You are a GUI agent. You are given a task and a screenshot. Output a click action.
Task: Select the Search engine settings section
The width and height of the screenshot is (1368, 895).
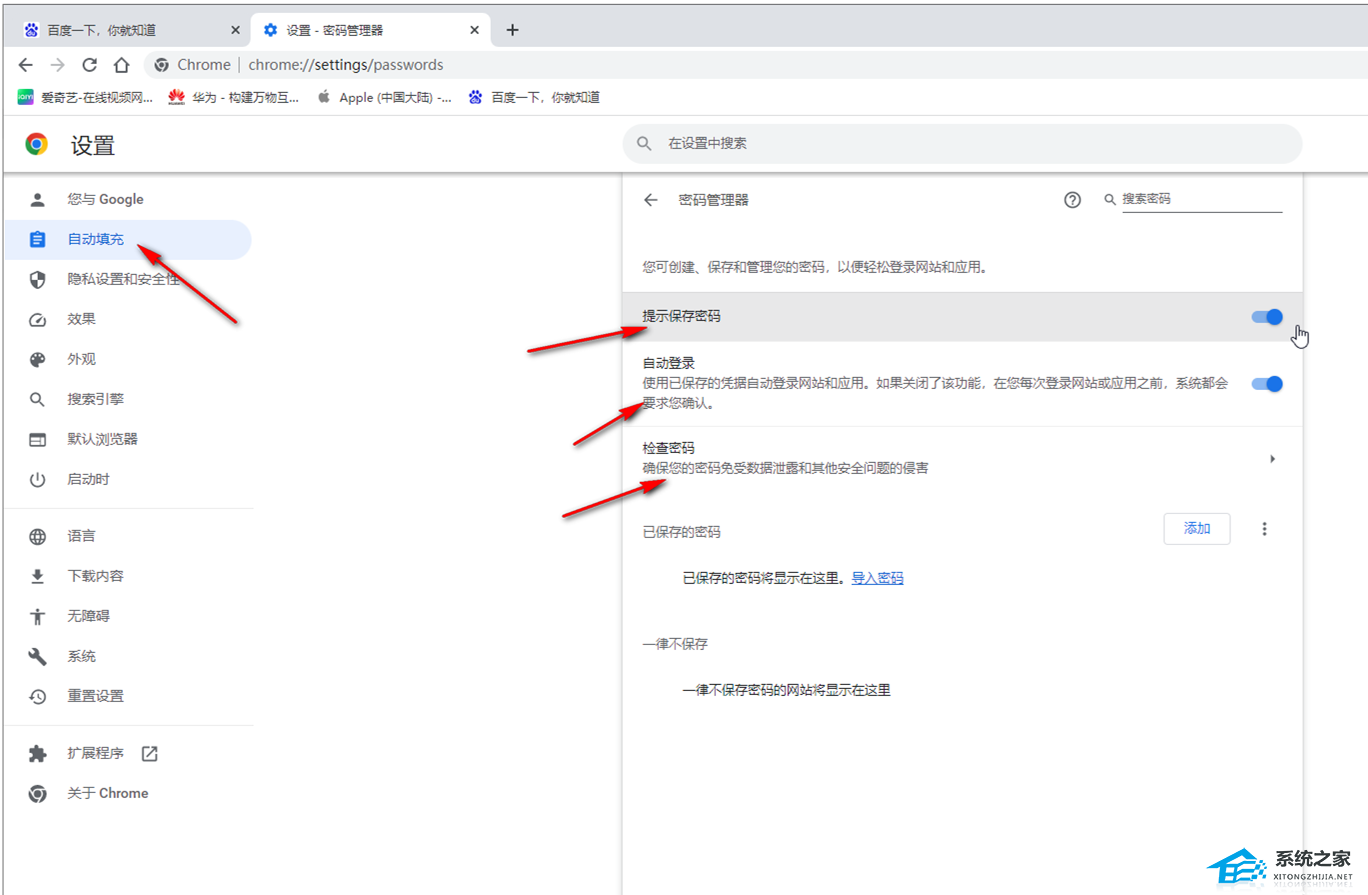pyautogui.click(x=96, y=400)
